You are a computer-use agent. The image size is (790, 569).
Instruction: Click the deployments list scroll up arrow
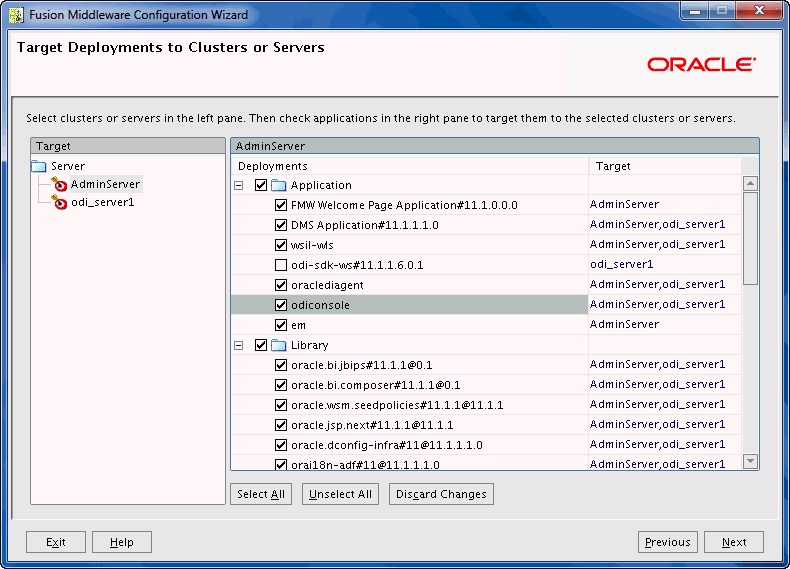(x=750, y=183)
